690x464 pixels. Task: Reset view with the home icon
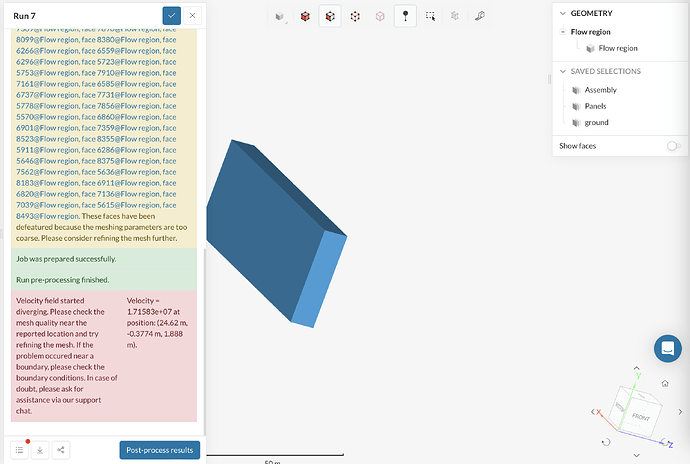click(665, 383)
